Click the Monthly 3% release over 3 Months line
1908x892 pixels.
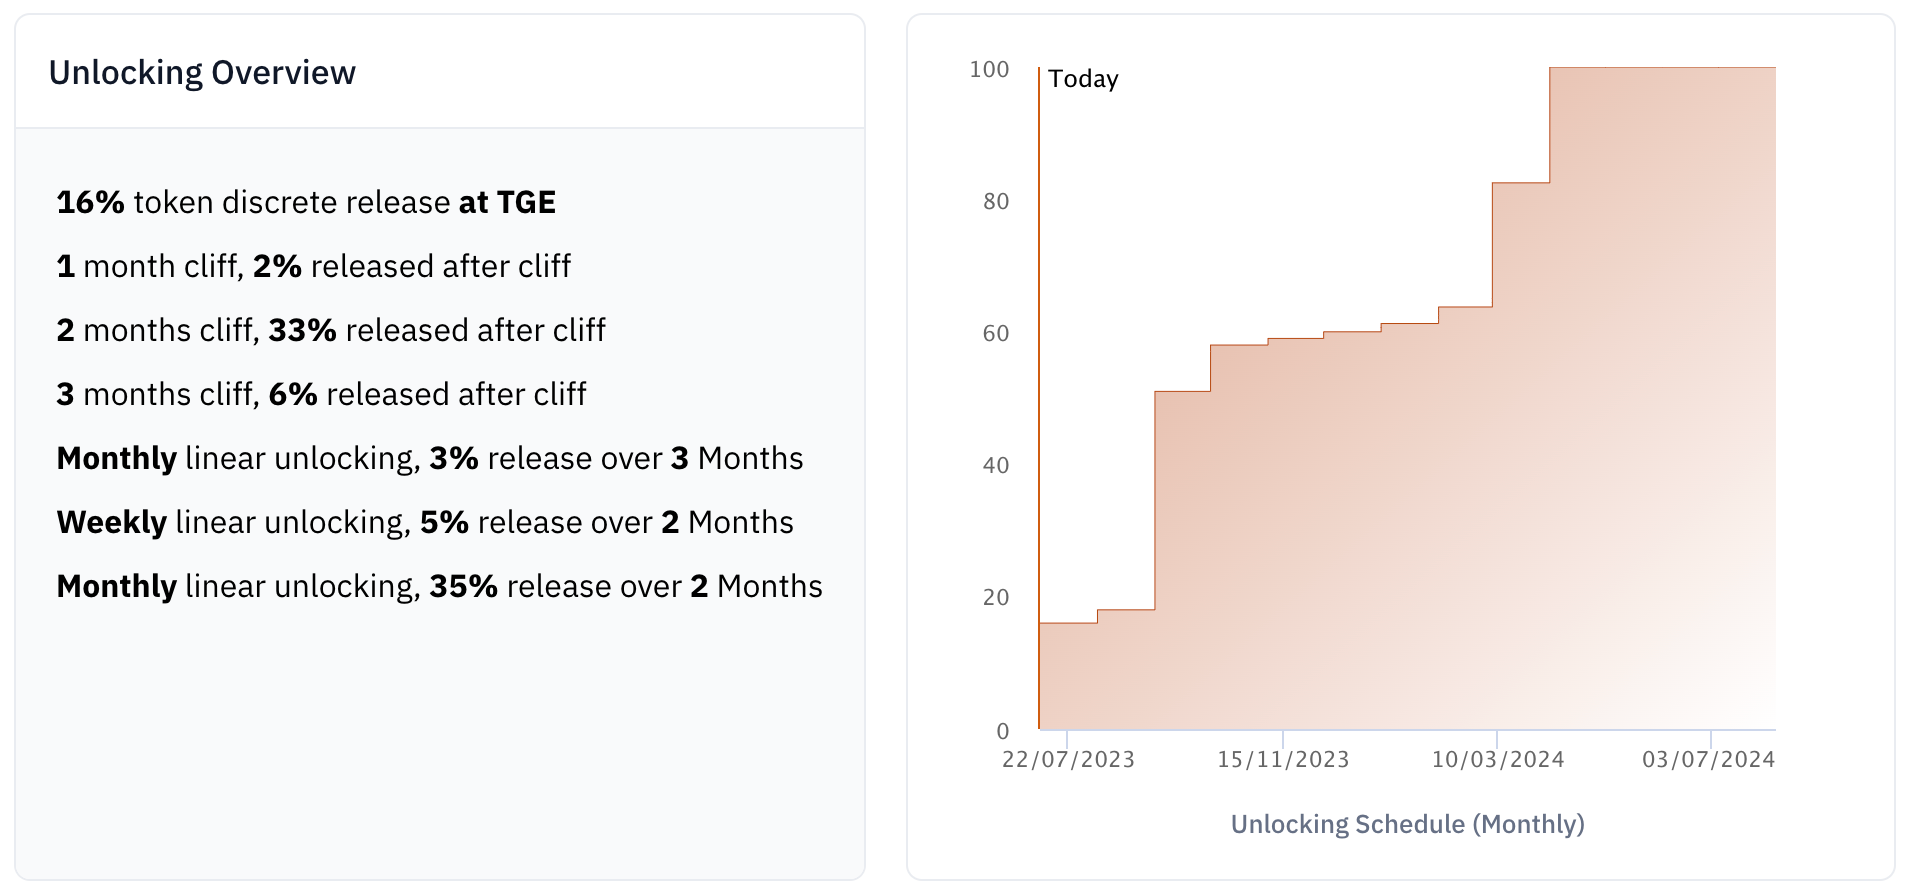click(430, 458)
